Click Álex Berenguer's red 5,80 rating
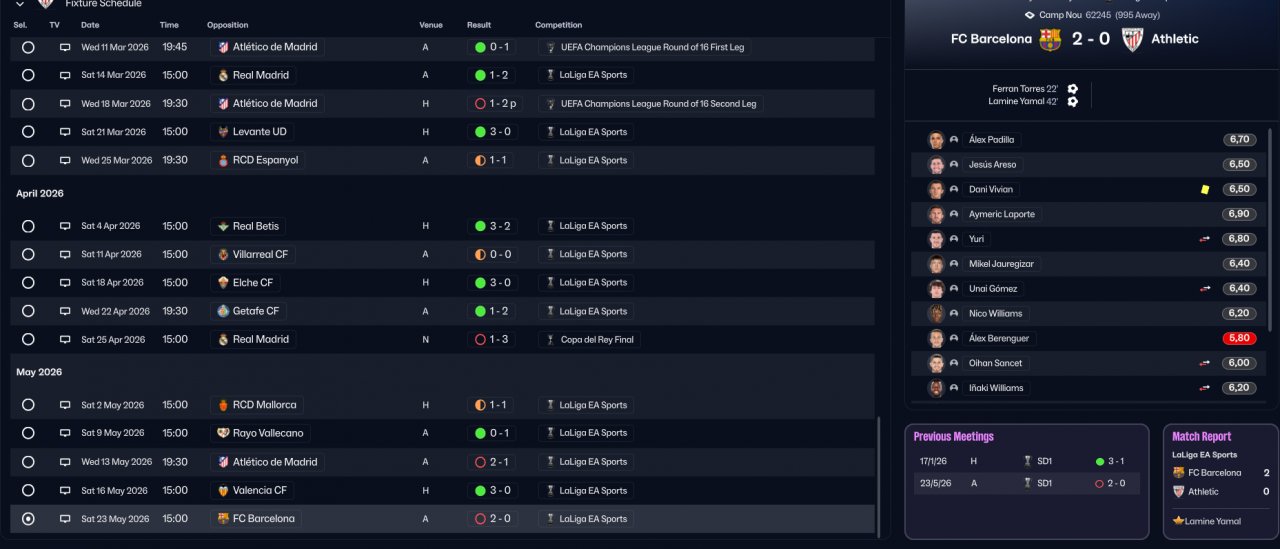Viewport: 1280px width, 549px height. coord(1239,339)
